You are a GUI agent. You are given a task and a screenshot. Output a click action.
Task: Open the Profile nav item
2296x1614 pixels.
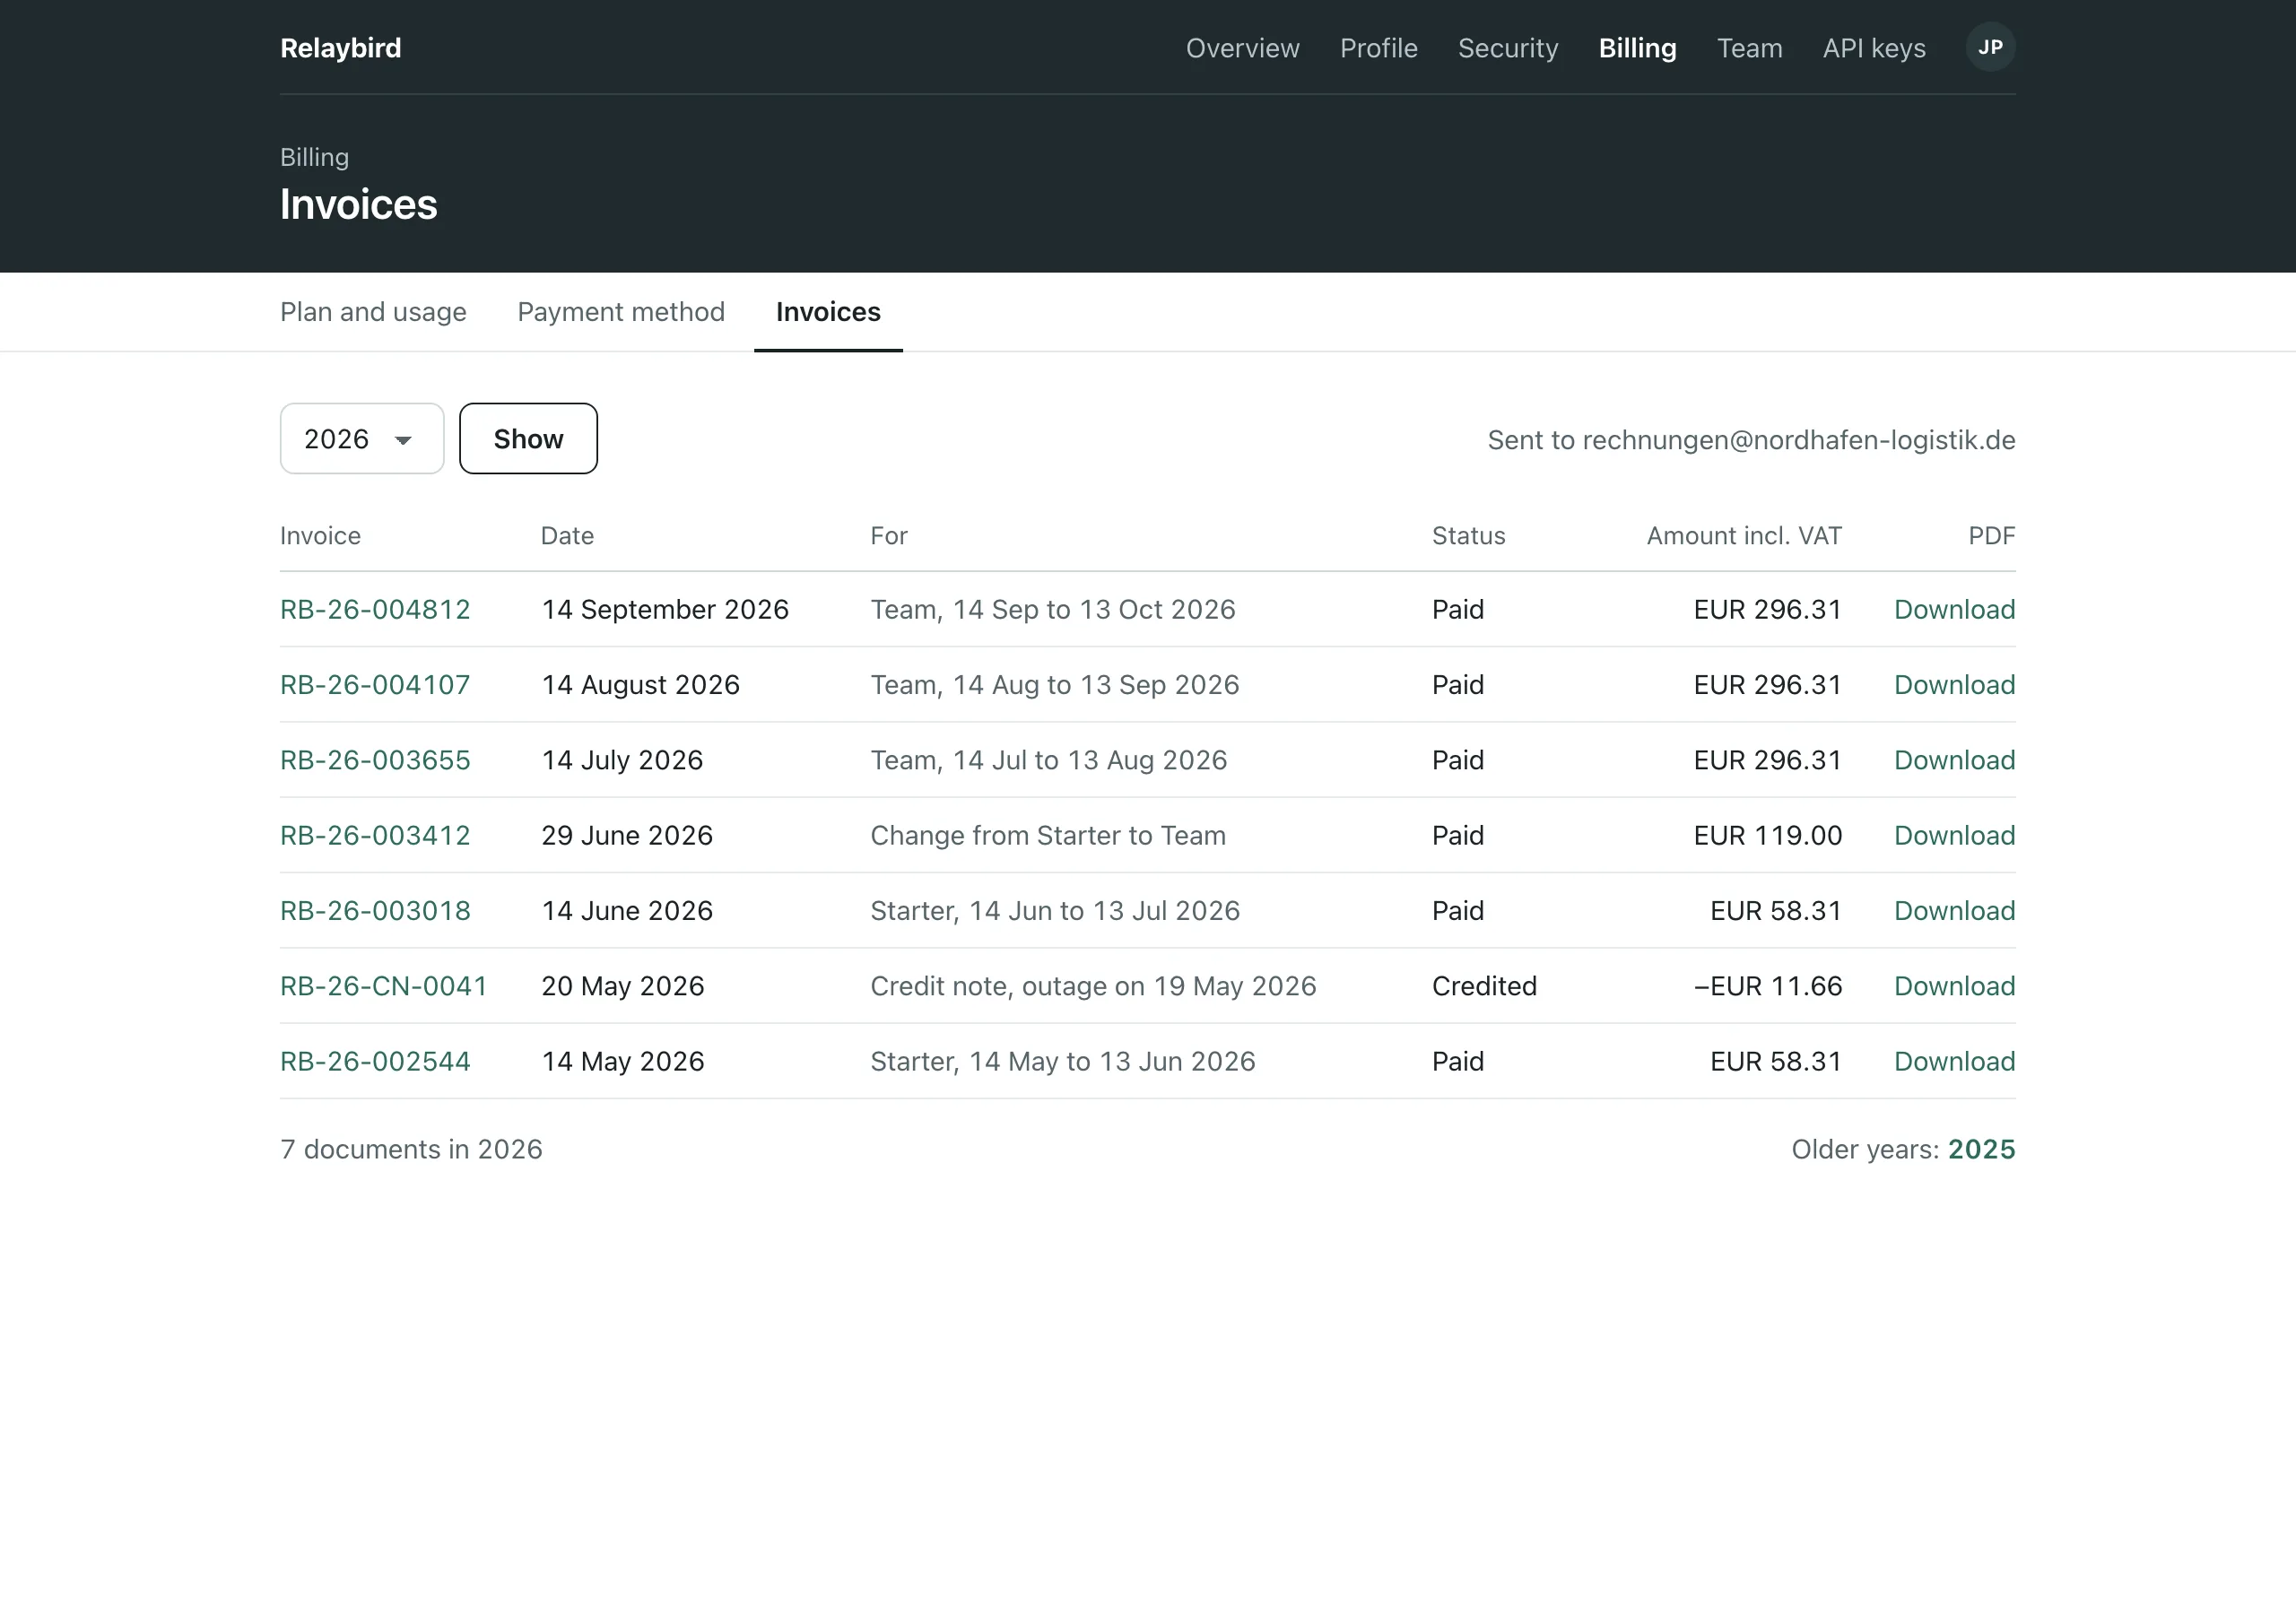(1378, 48)
